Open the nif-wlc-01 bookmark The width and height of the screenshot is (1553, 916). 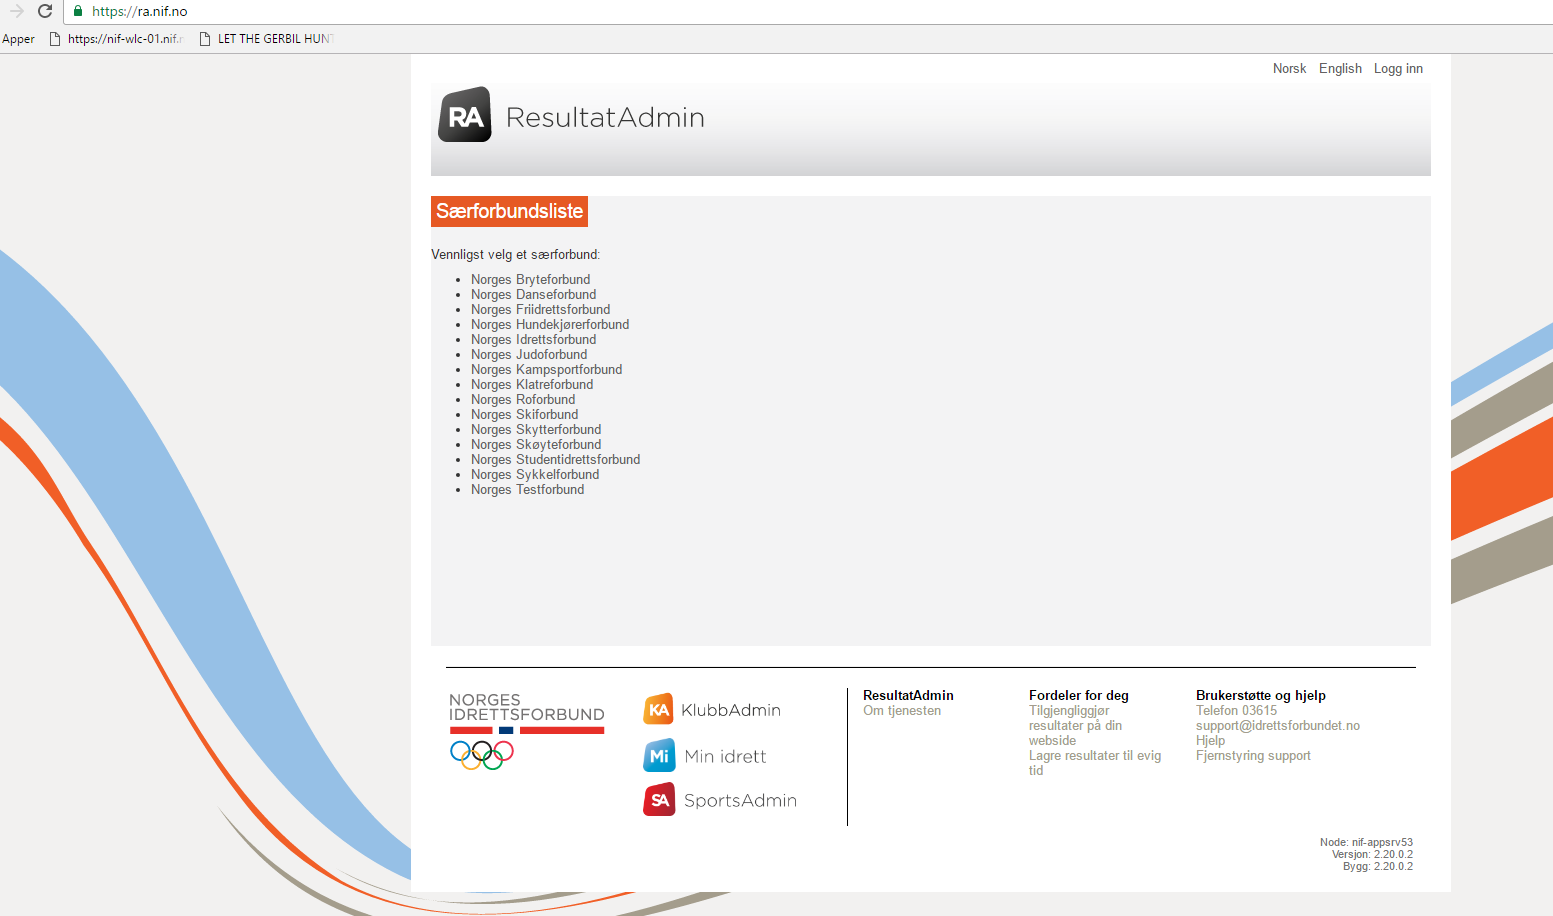coord(116,39)
